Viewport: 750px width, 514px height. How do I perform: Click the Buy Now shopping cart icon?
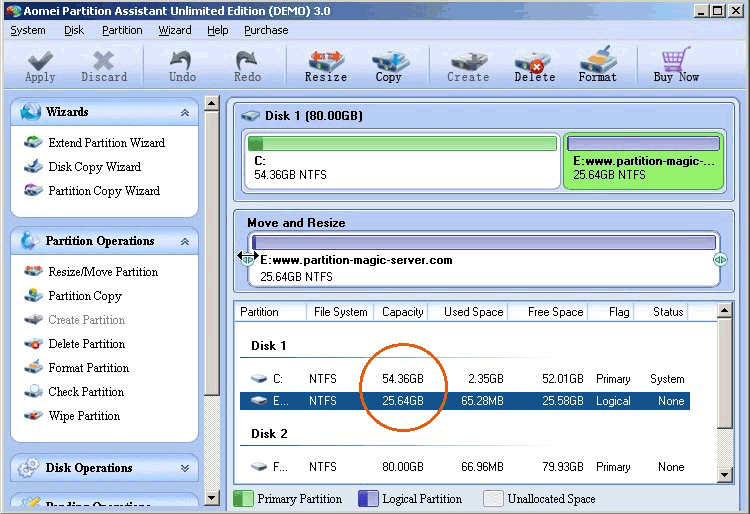[x=676, y=59]
